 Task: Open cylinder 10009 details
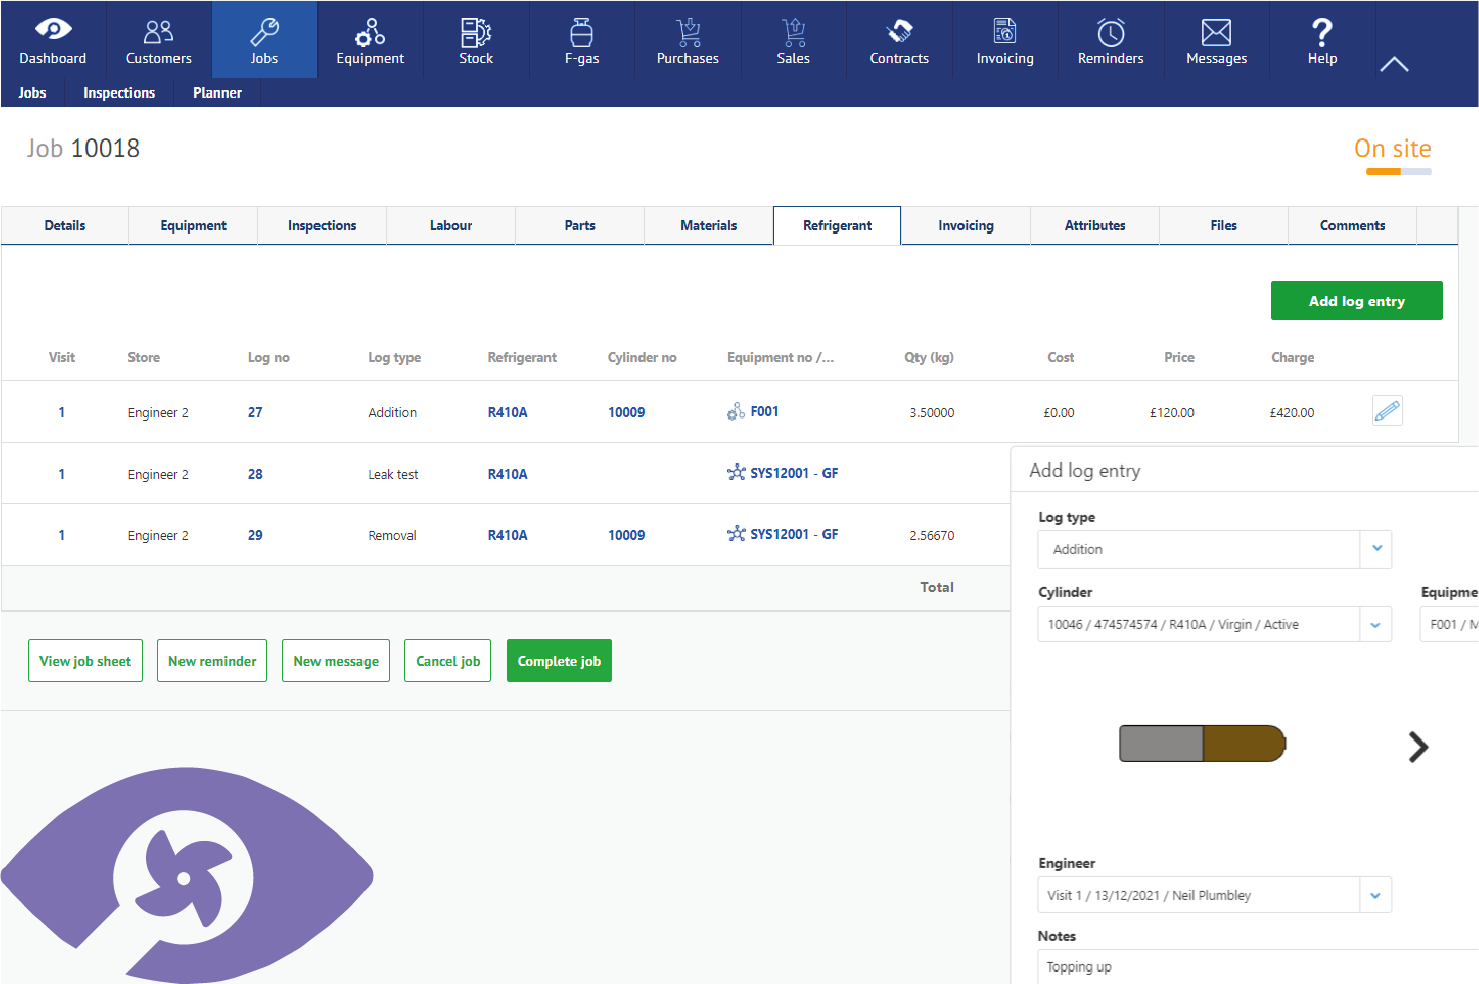(x=626, y=411)
